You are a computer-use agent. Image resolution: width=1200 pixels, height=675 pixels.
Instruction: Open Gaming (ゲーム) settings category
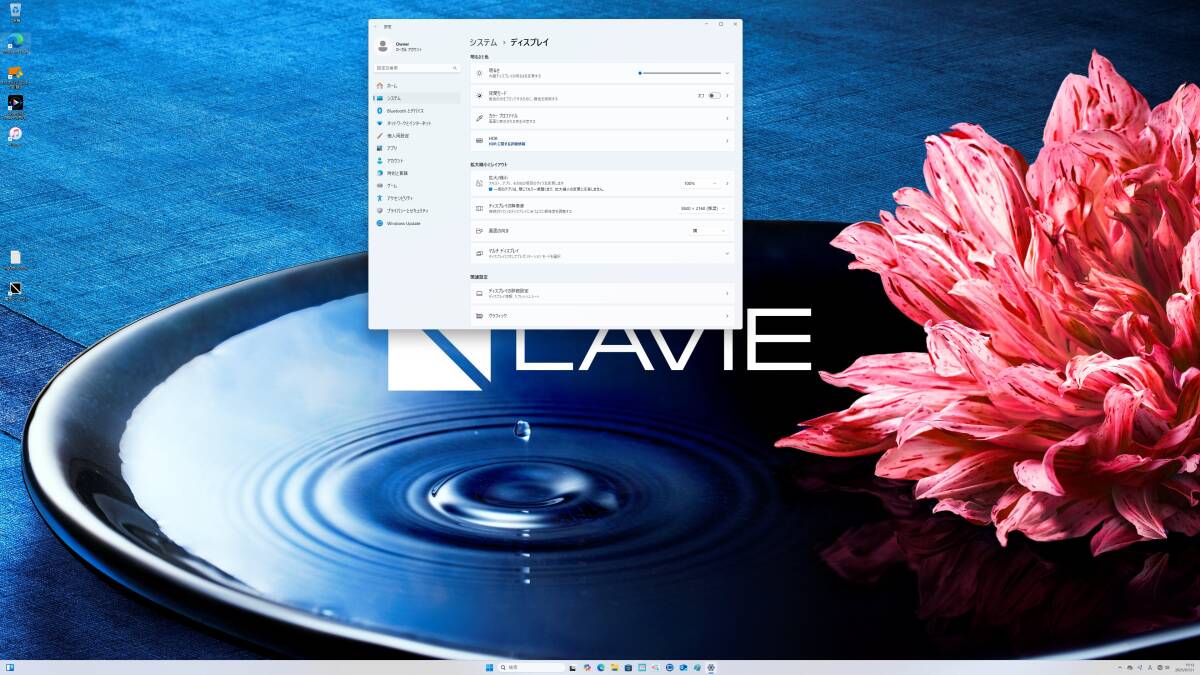(x=416, y=186)
